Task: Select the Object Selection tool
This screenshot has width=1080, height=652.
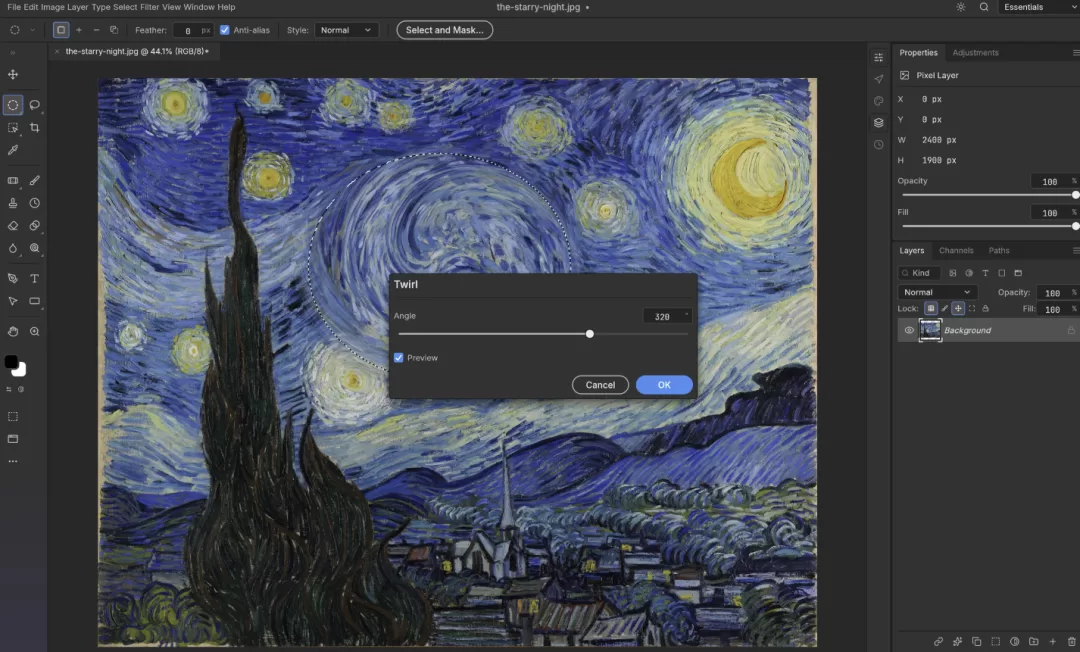Action: pos(12,128)
